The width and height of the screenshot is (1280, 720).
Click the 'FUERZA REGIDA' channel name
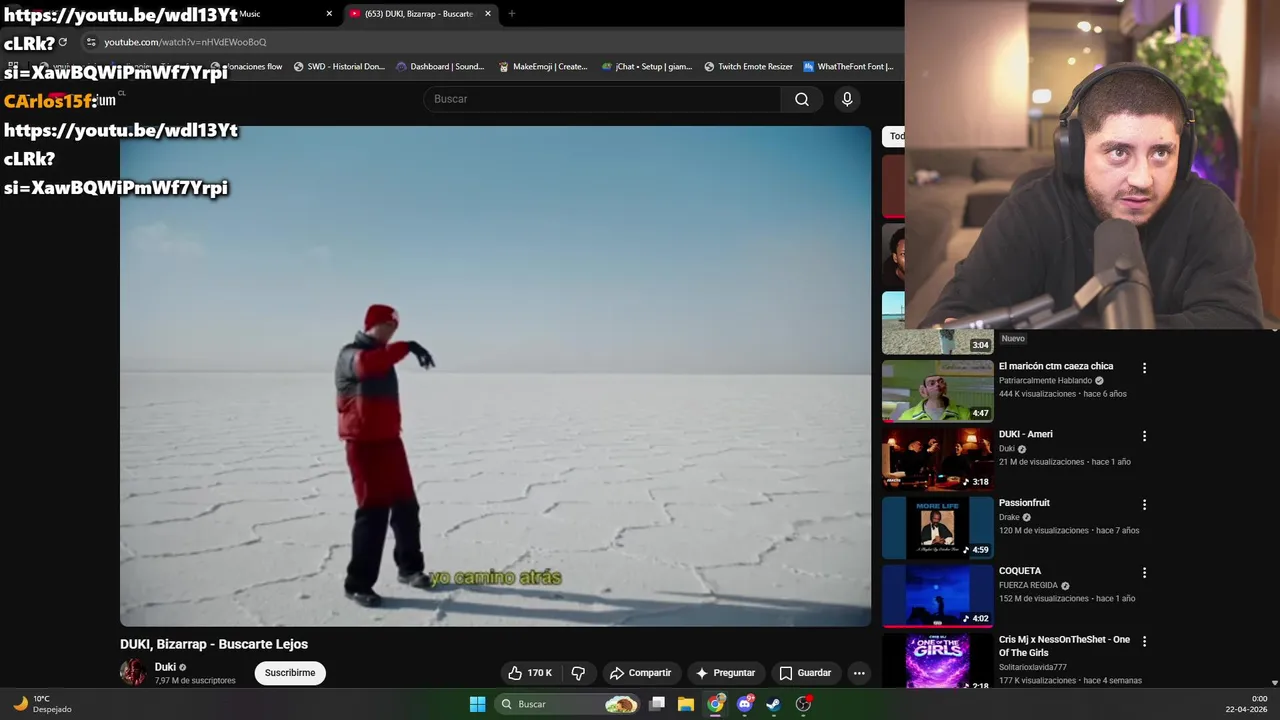1028,586
